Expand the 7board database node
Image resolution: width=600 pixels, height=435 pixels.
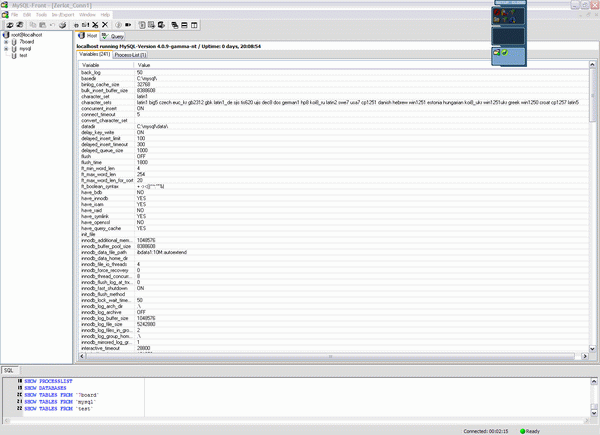click(x=6, y=42)
